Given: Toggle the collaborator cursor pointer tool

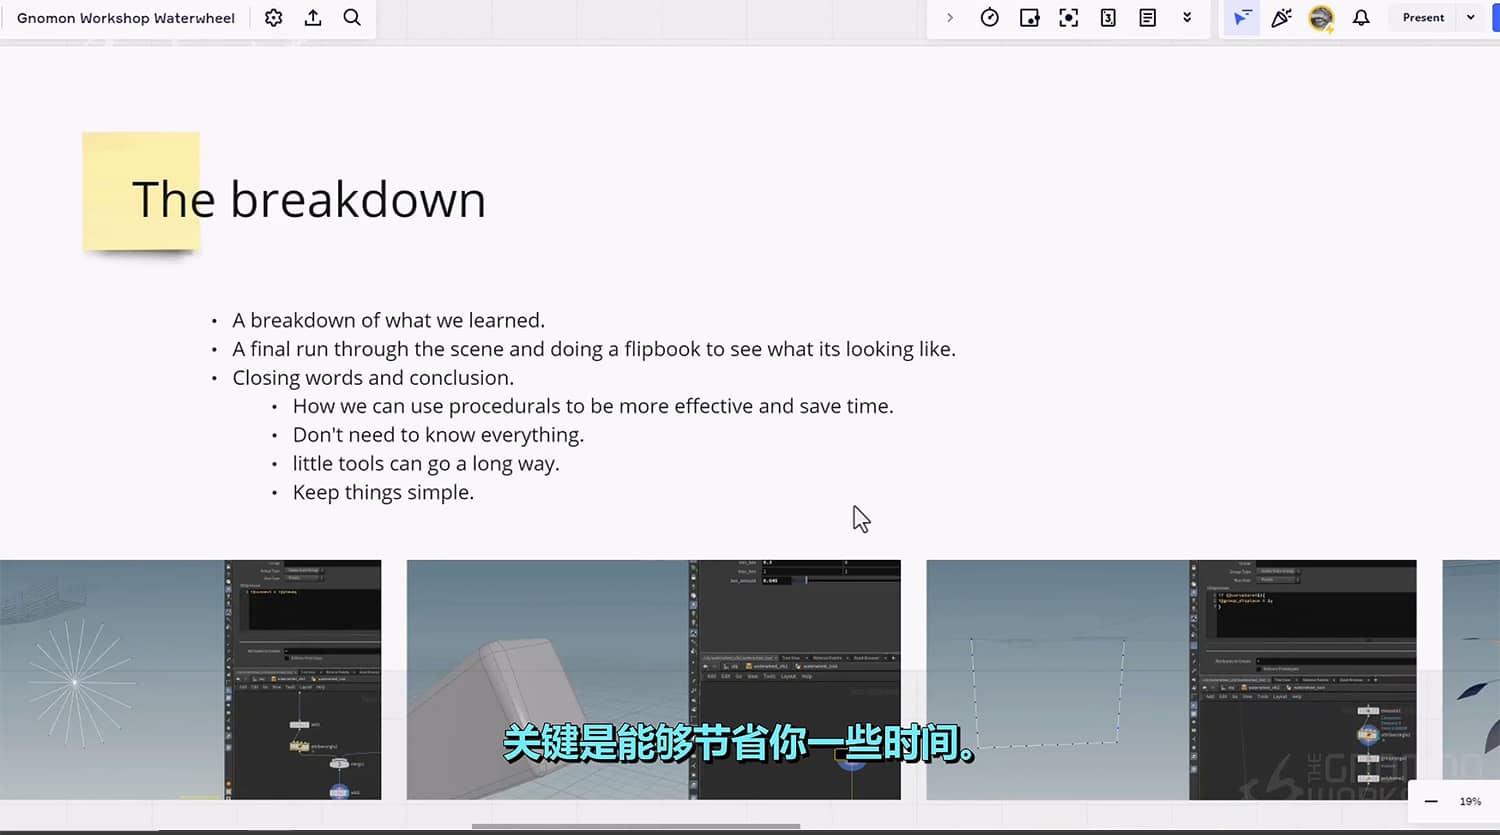Looking at the screenshot, I should click(x=1241, y=17).
